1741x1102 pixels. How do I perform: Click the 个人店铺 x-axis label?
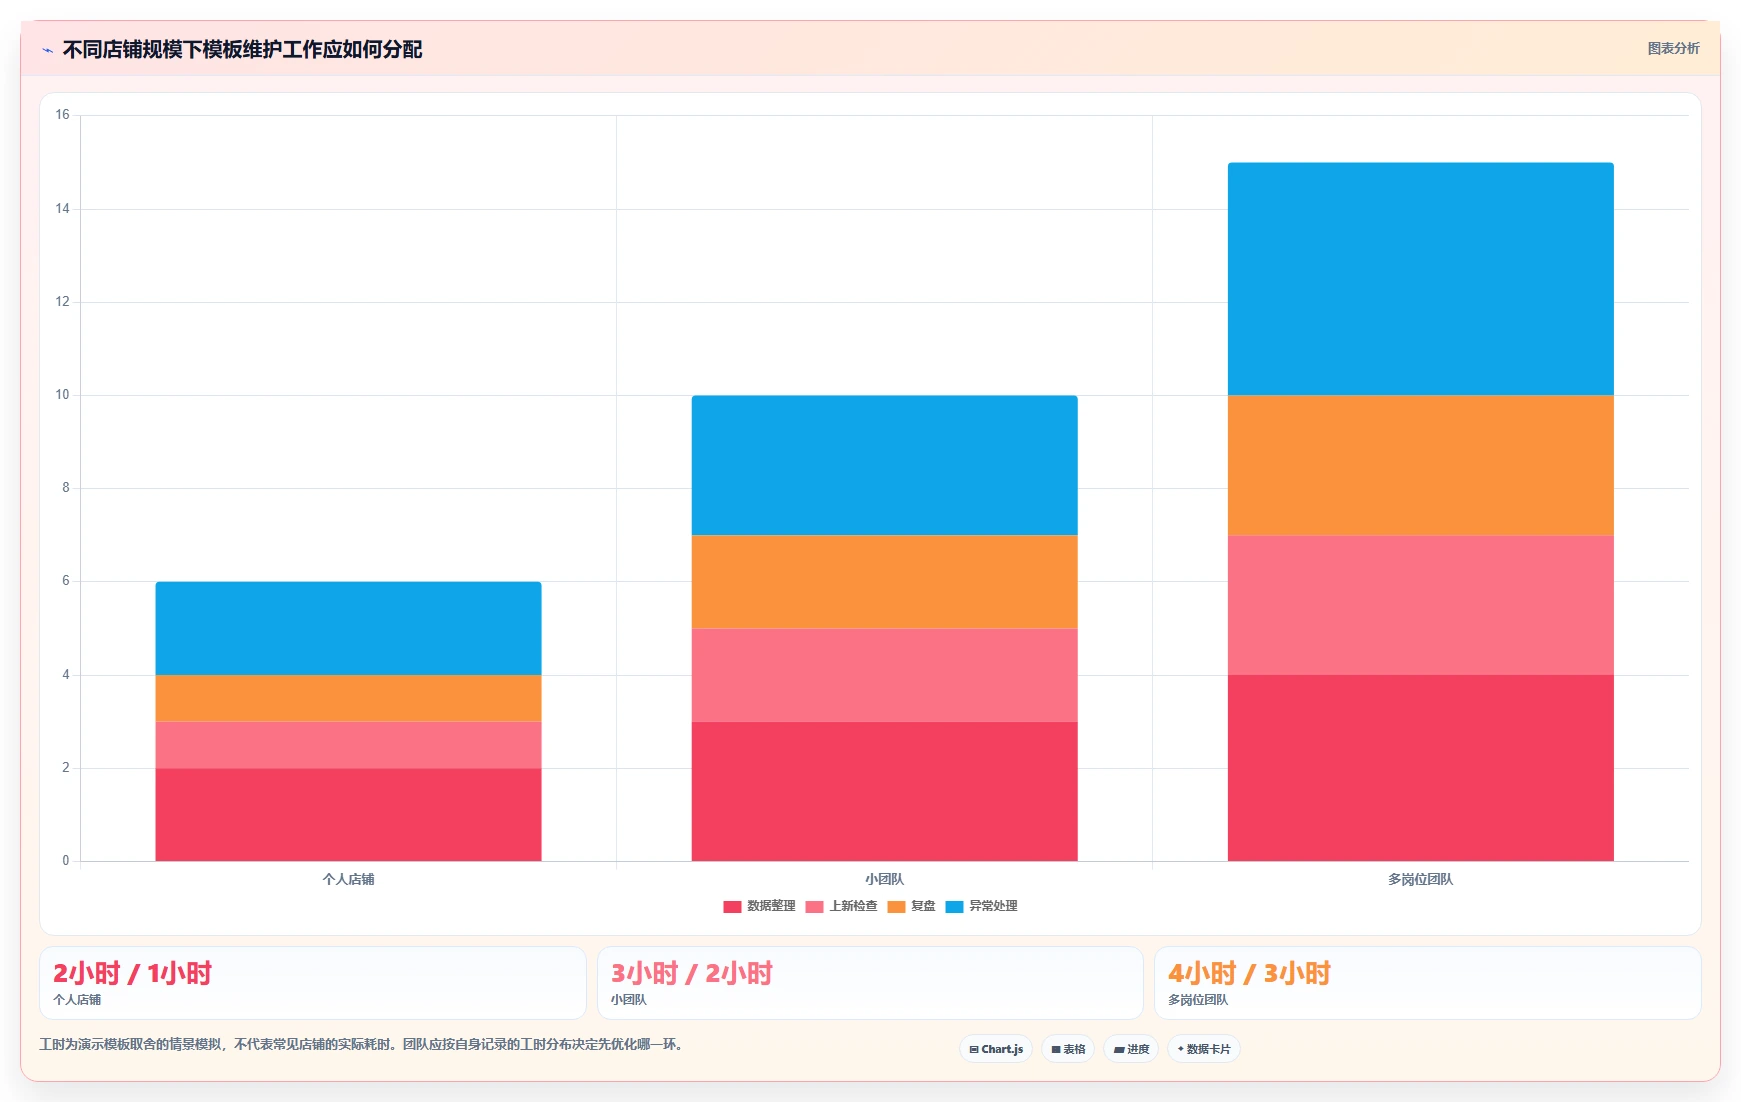tap(348, 879)
